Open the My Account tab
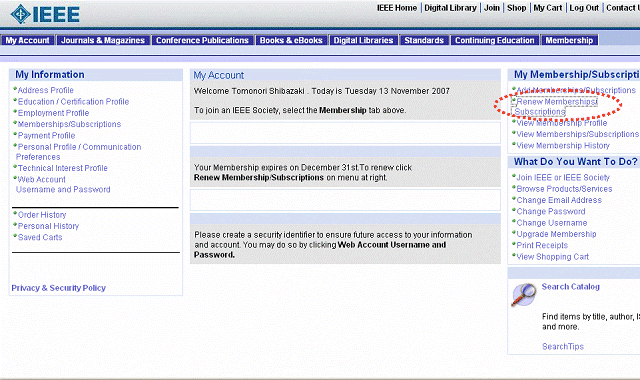 coord(27,40)
